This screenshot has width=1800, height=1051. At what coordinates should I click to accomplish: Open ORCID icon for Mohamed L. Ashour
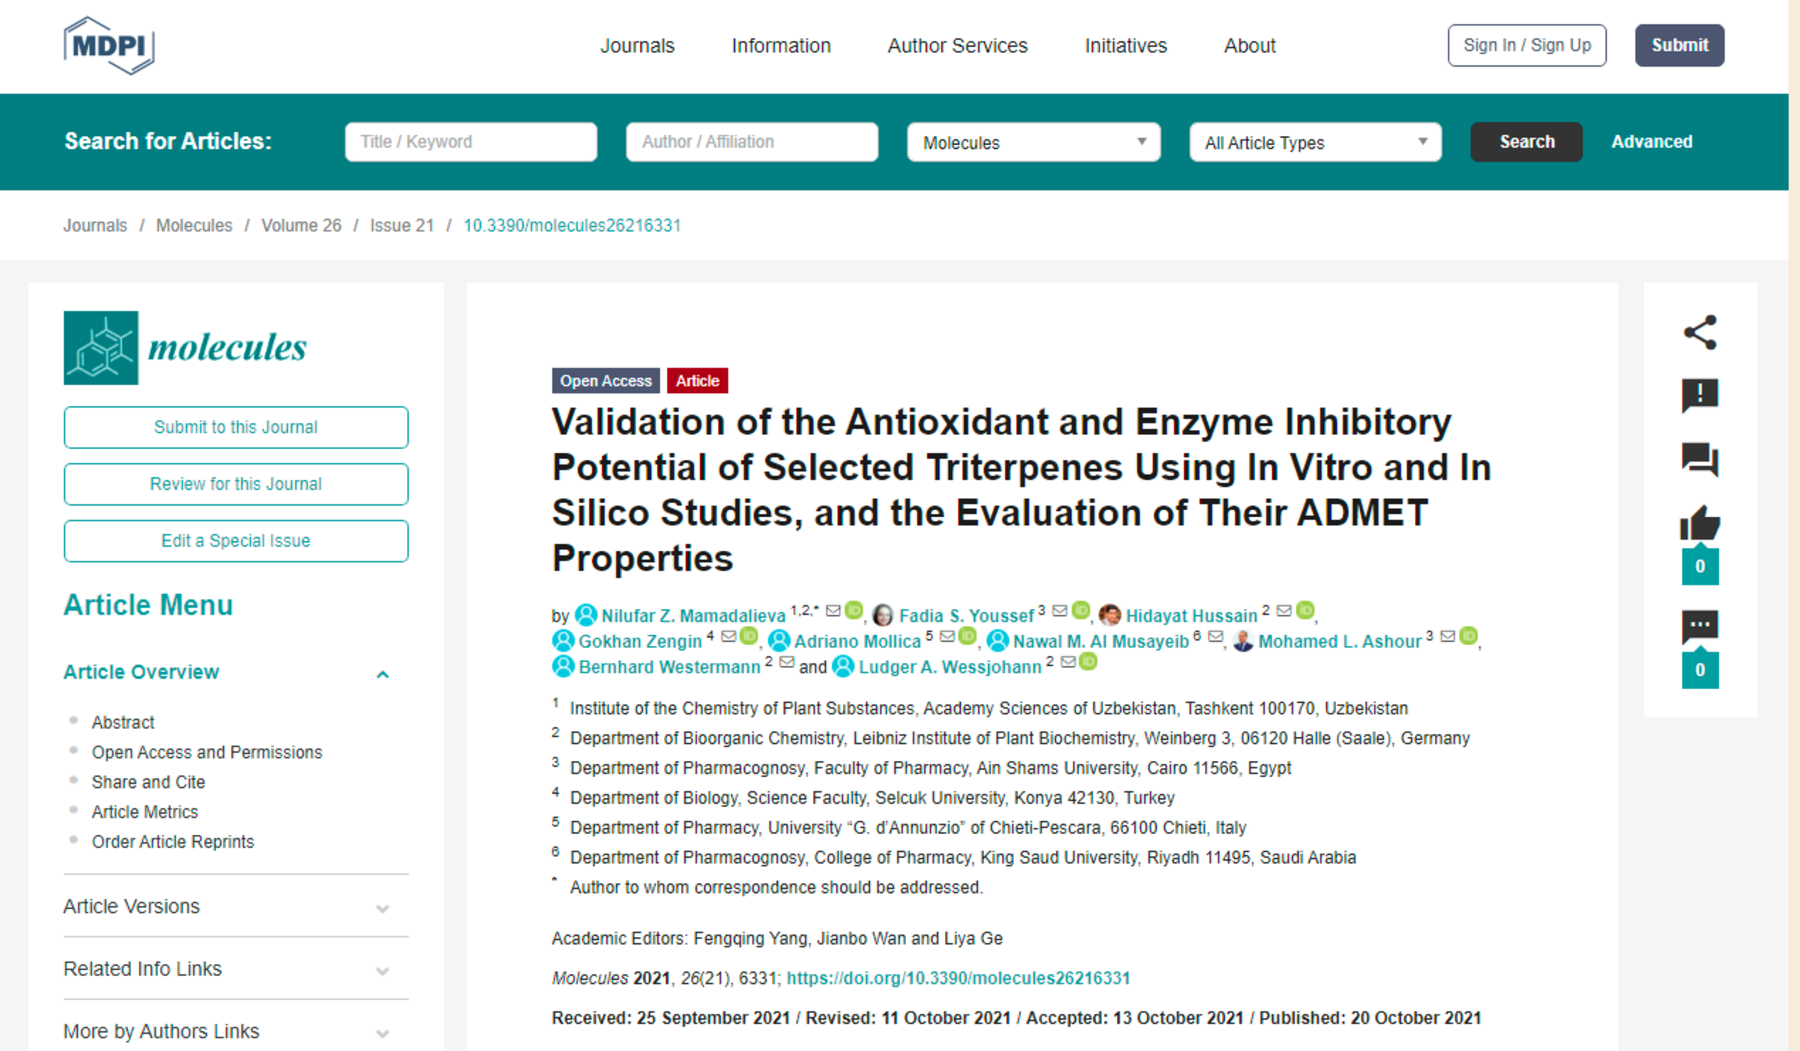[1468, 636]
